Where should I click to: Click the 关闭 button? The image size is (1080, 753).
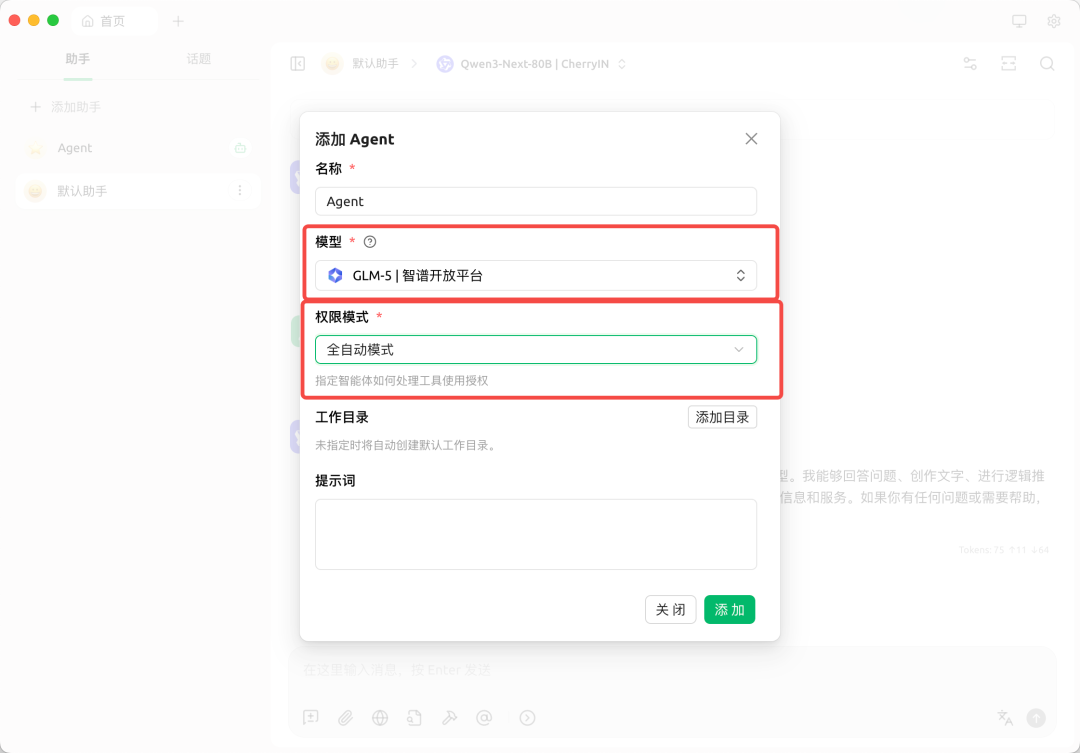(670, 610)
